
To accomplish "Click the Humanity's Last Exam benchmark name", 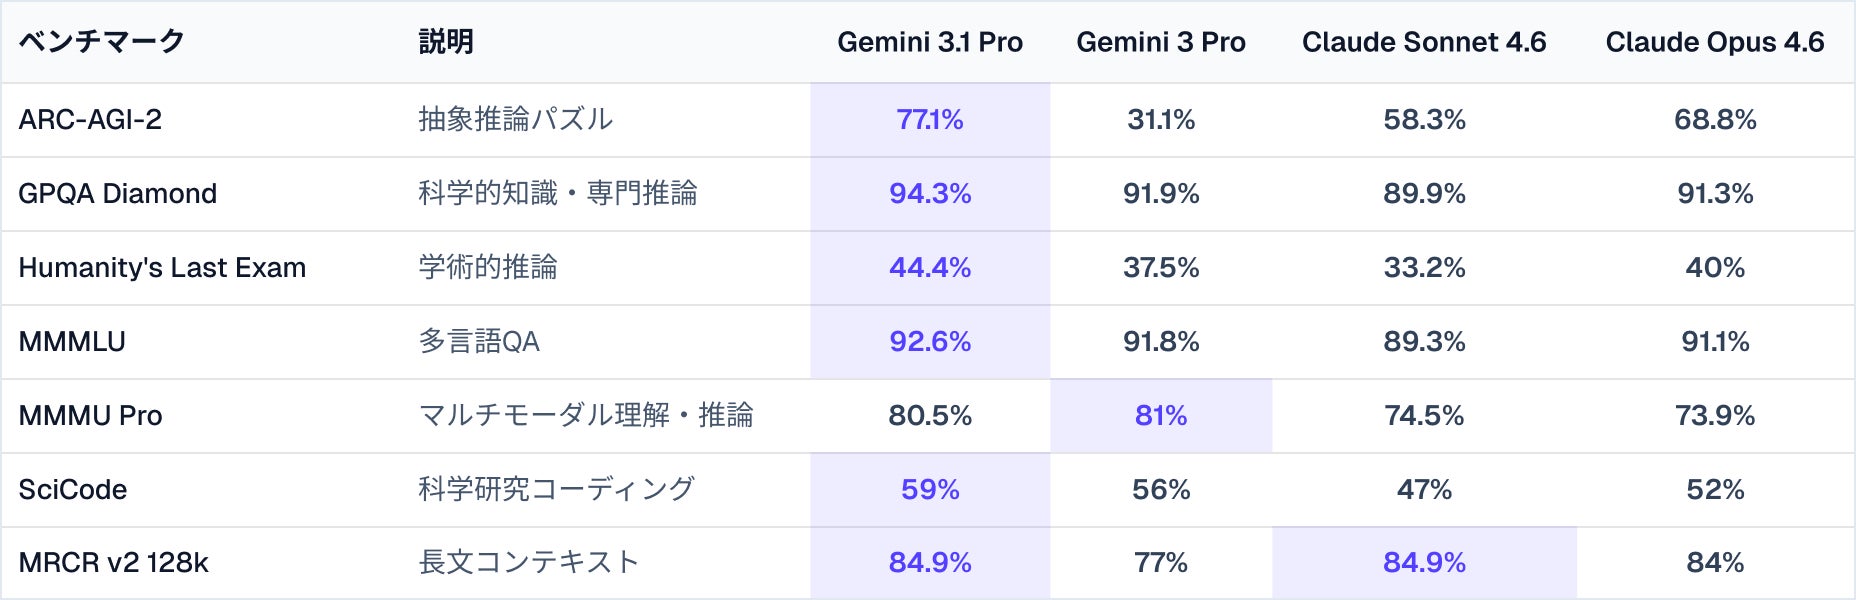I will 162,268.
